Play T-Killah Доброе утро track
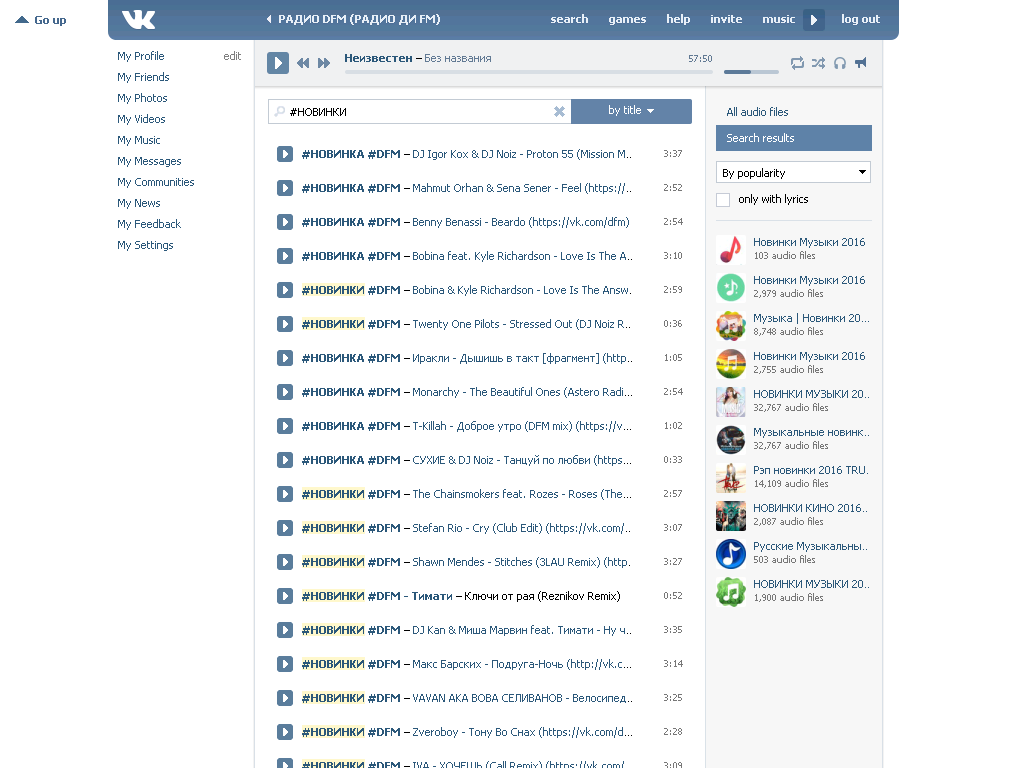The image size is (1024, 768). [x=285, y=426]
